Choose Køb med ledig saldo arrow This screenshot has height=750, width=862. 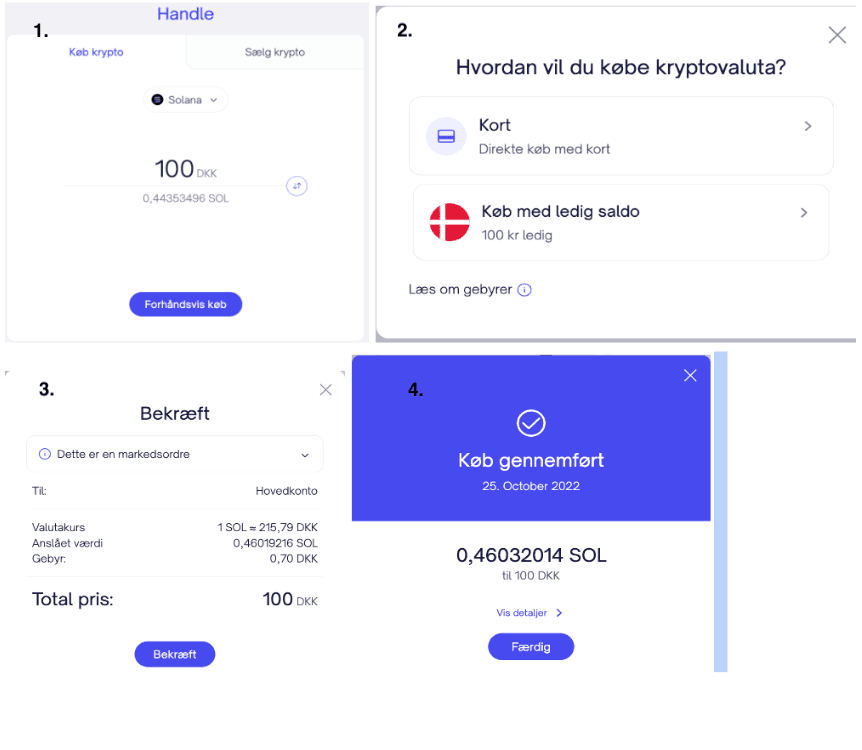(804, 213)
